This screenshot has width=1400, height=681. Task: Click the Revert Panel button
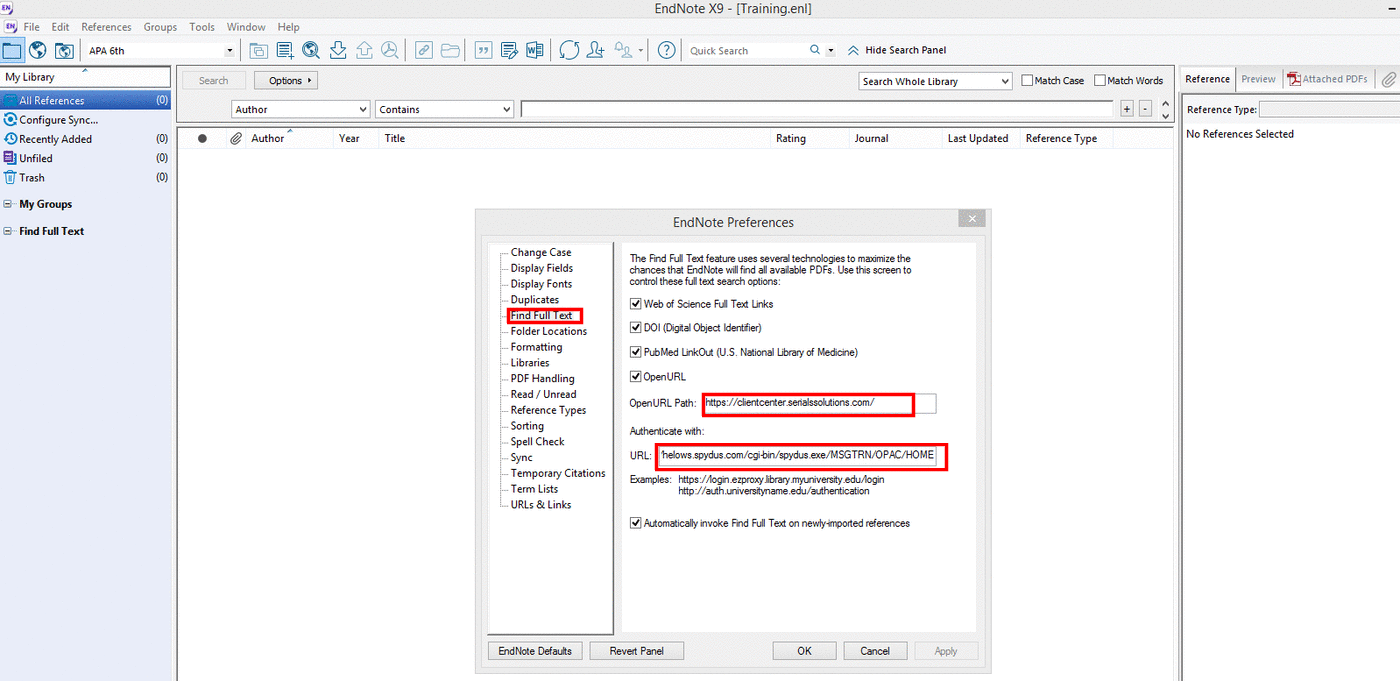pos(637,651)
